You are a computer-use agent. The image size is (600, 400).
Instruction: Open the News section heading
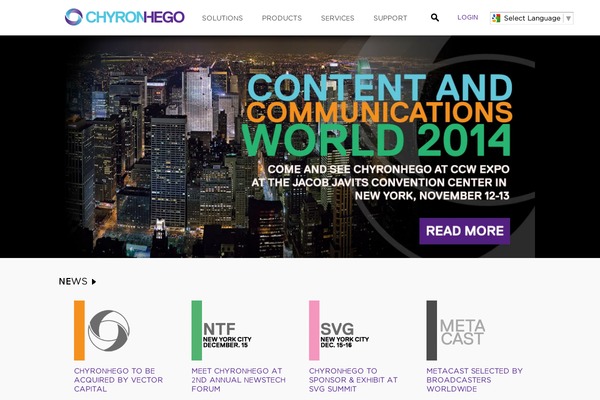coord(73,281)
